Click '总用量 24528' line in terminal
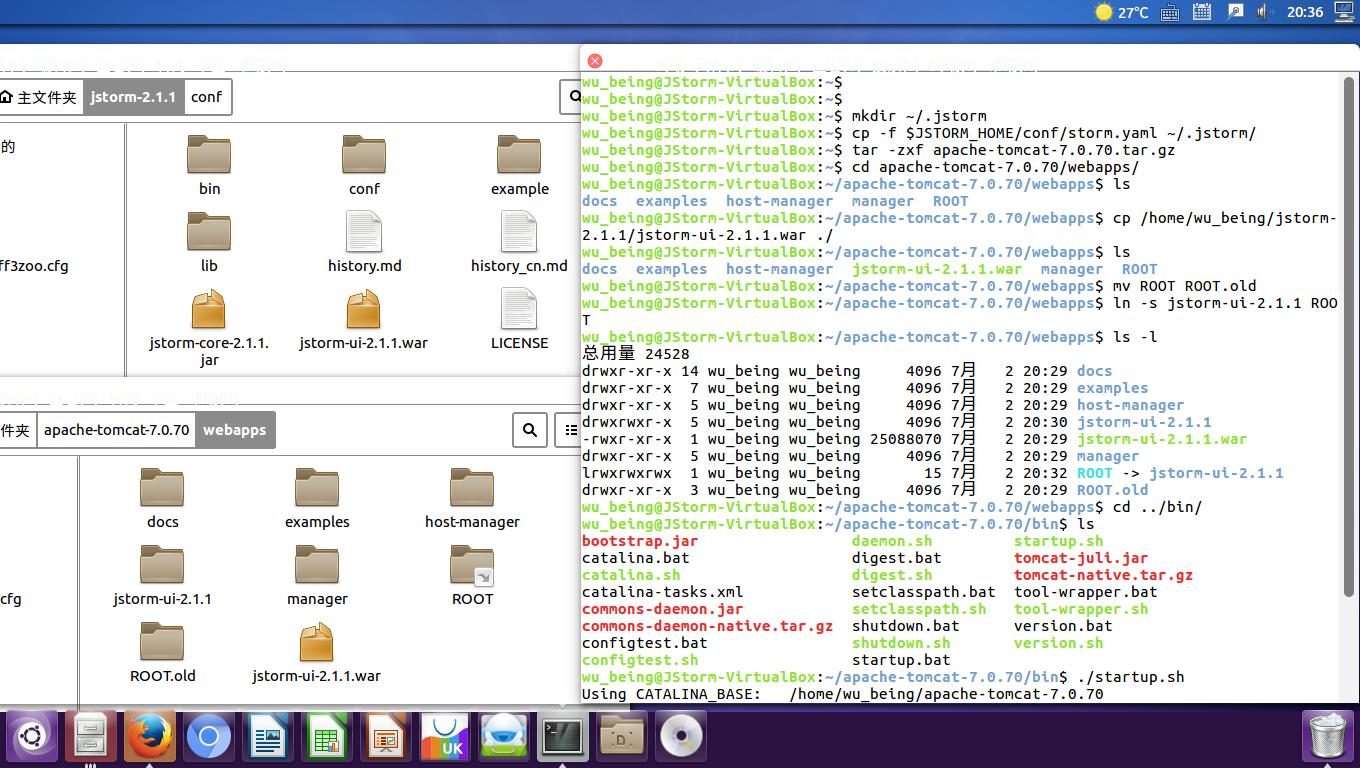Screen dimensions: 1360x768 (636, 354)
